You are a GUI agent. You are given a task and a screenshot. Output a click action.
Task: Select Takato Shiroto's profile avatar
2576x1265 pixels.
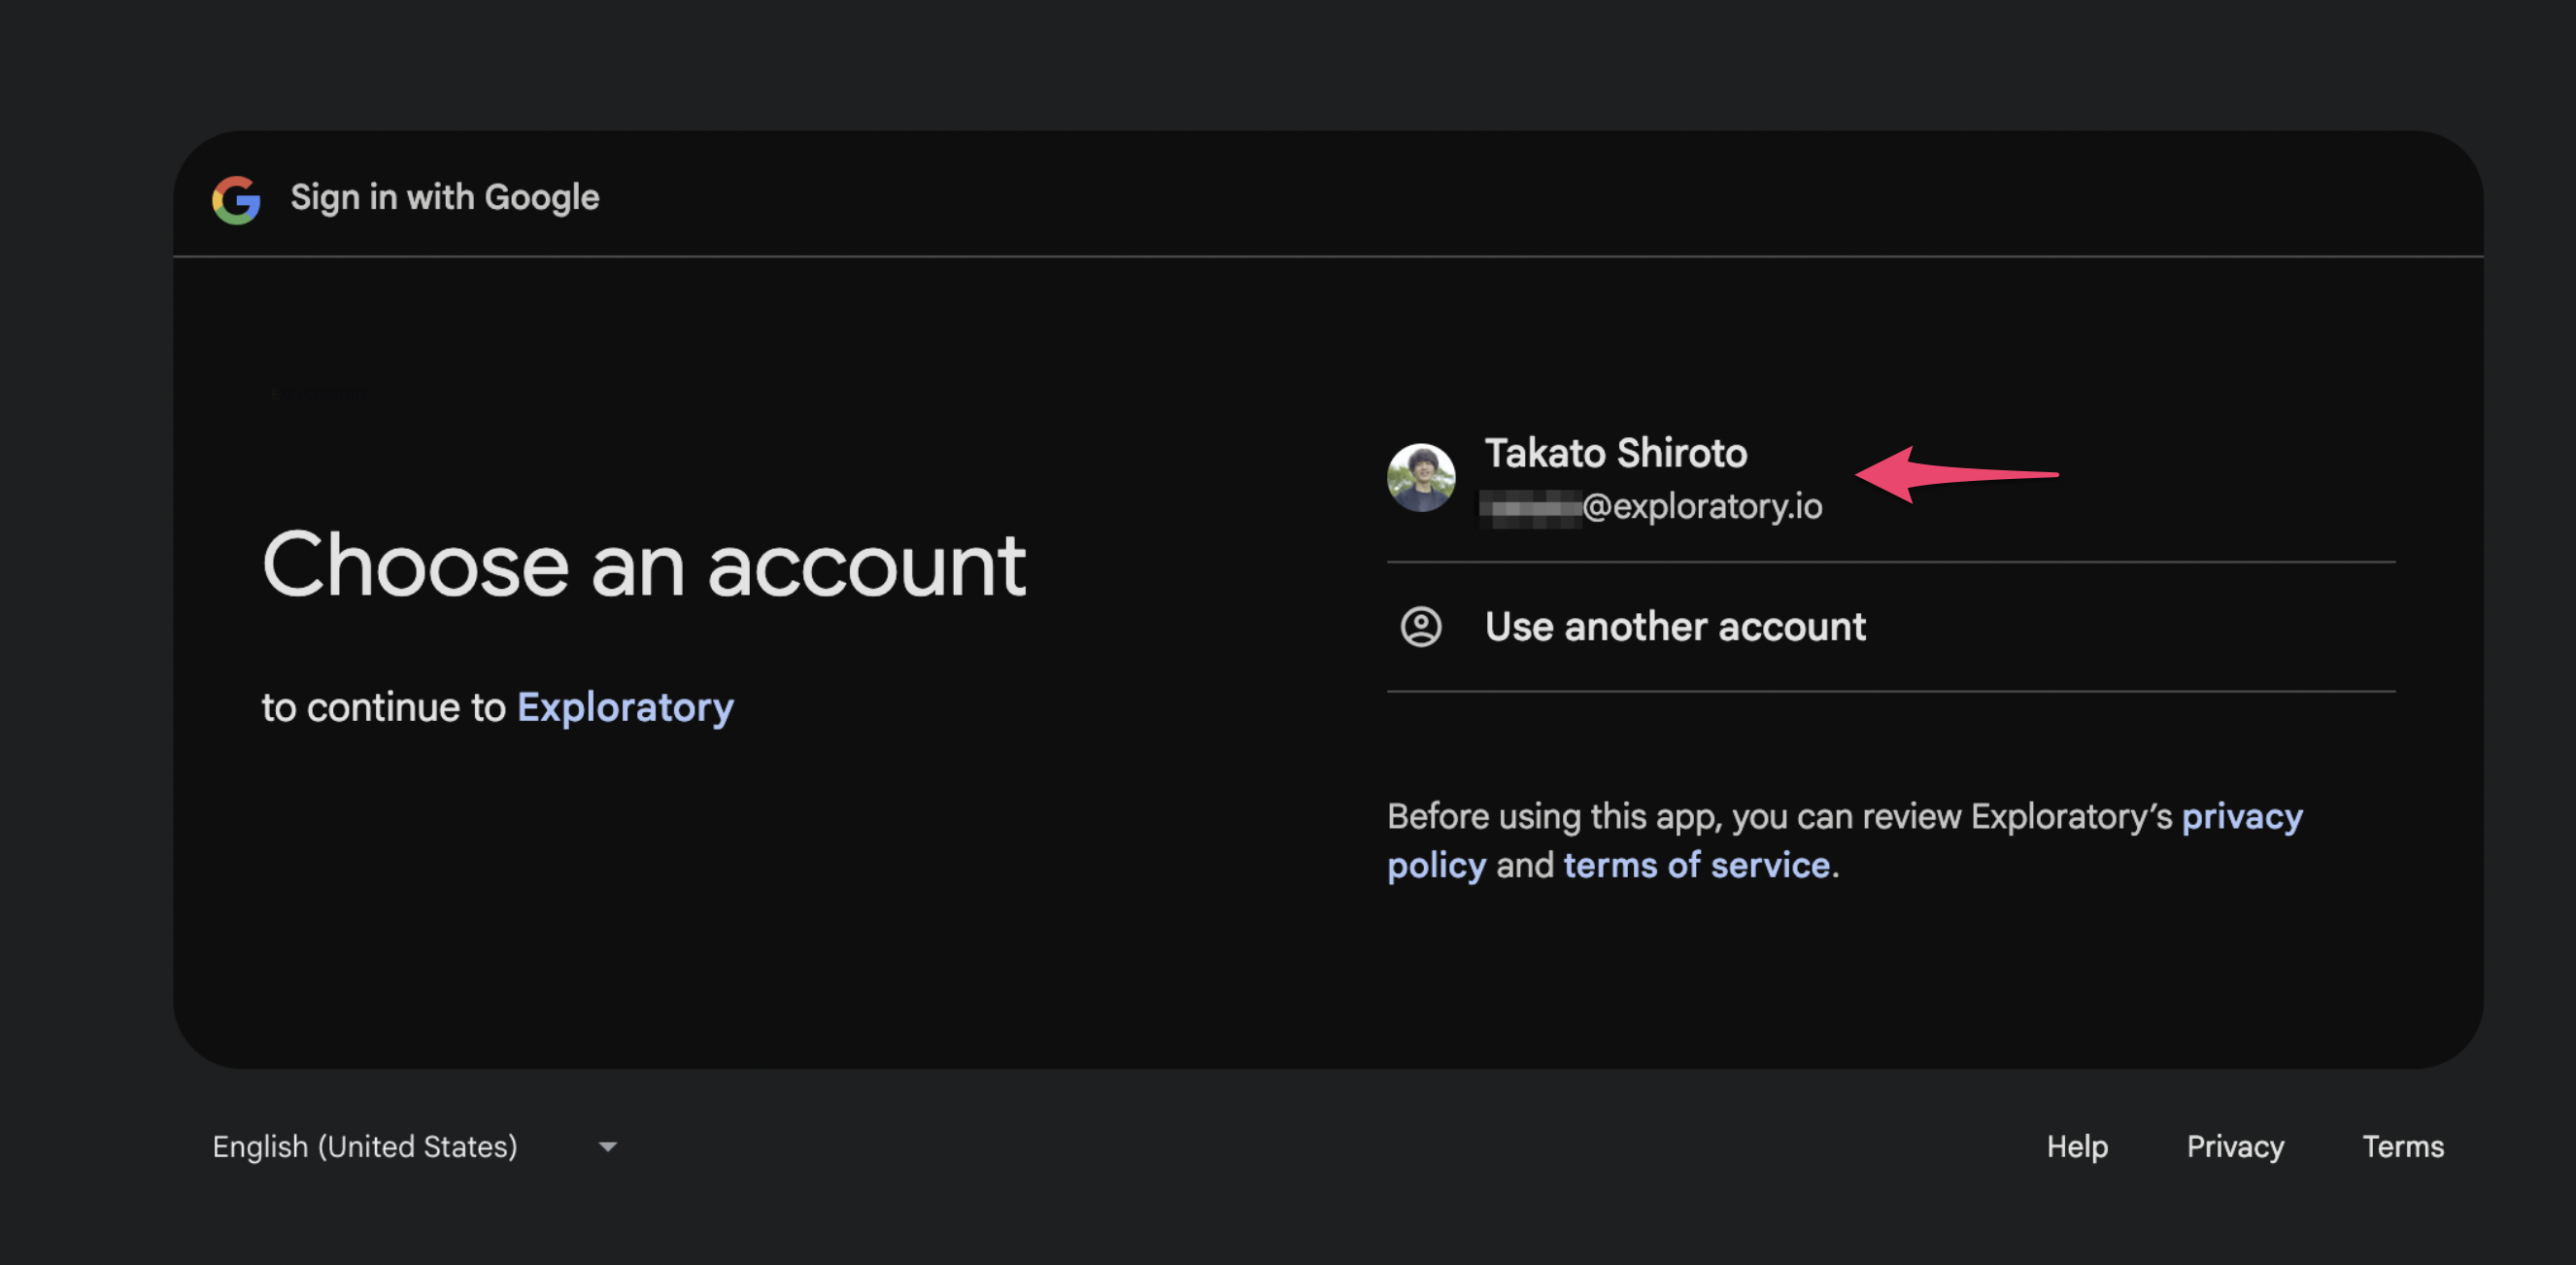1420,477
